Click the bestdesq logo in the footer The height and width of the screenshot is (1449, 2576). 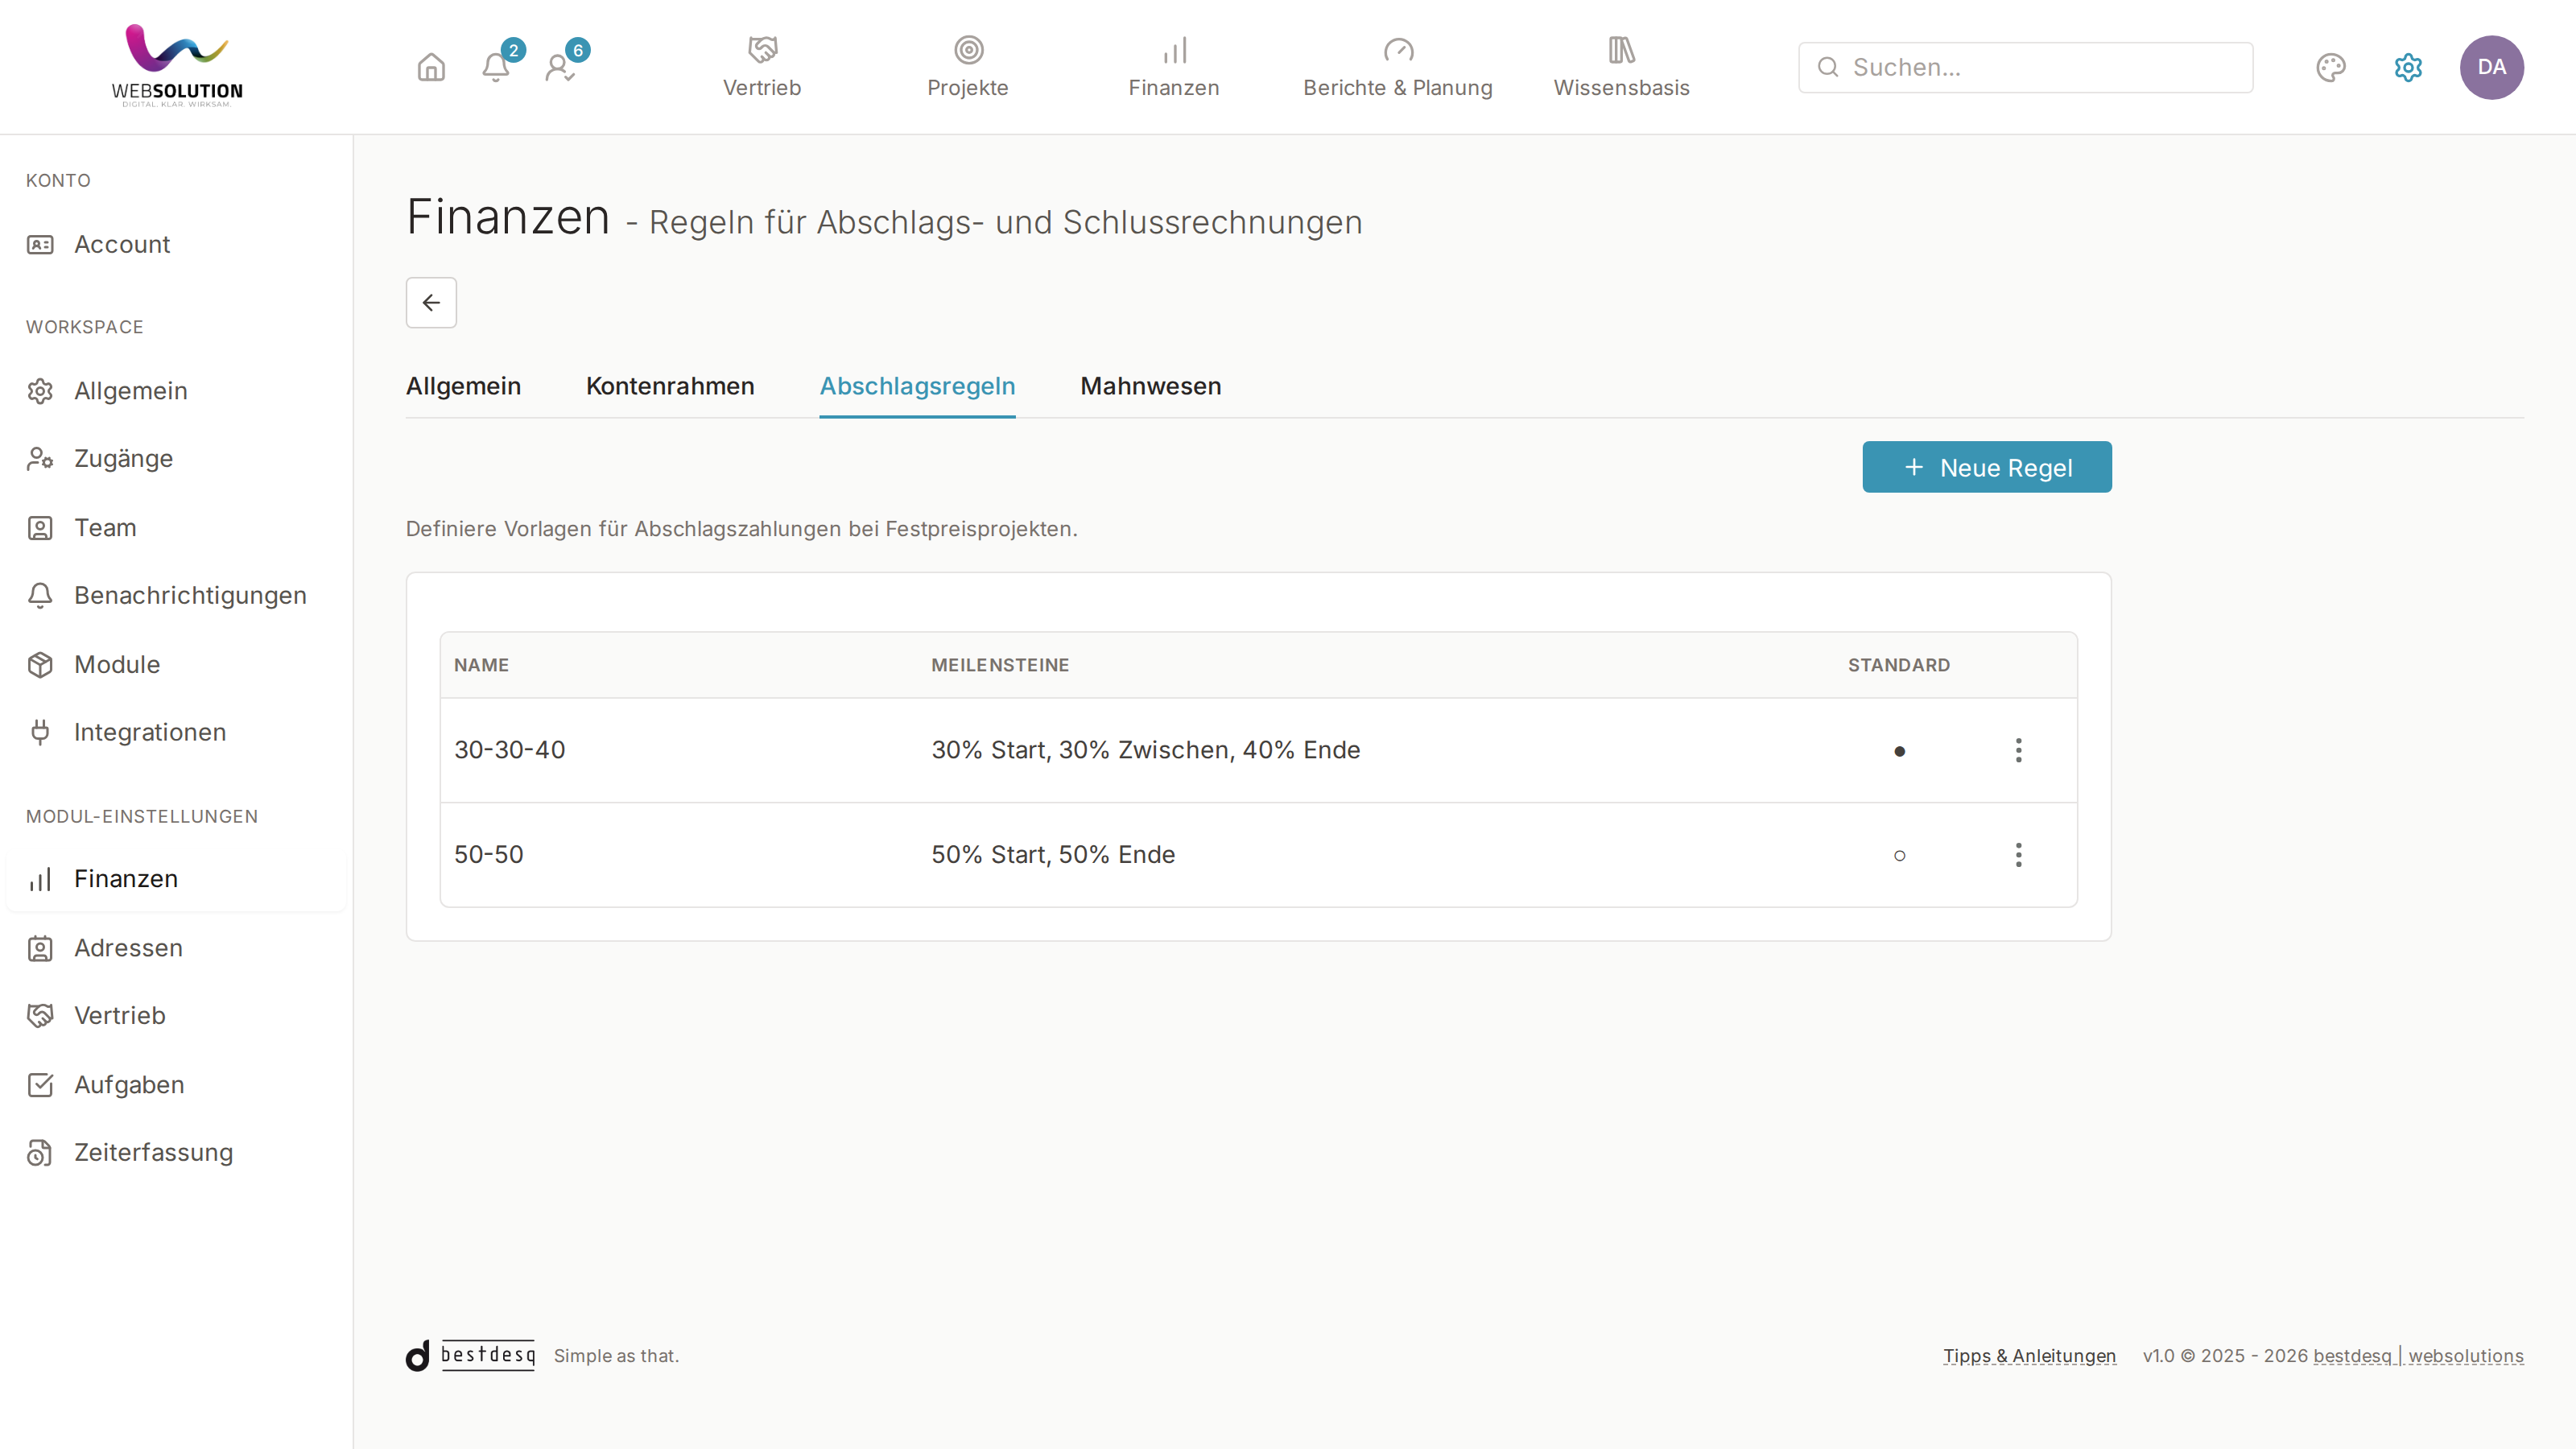(470, 1355)
